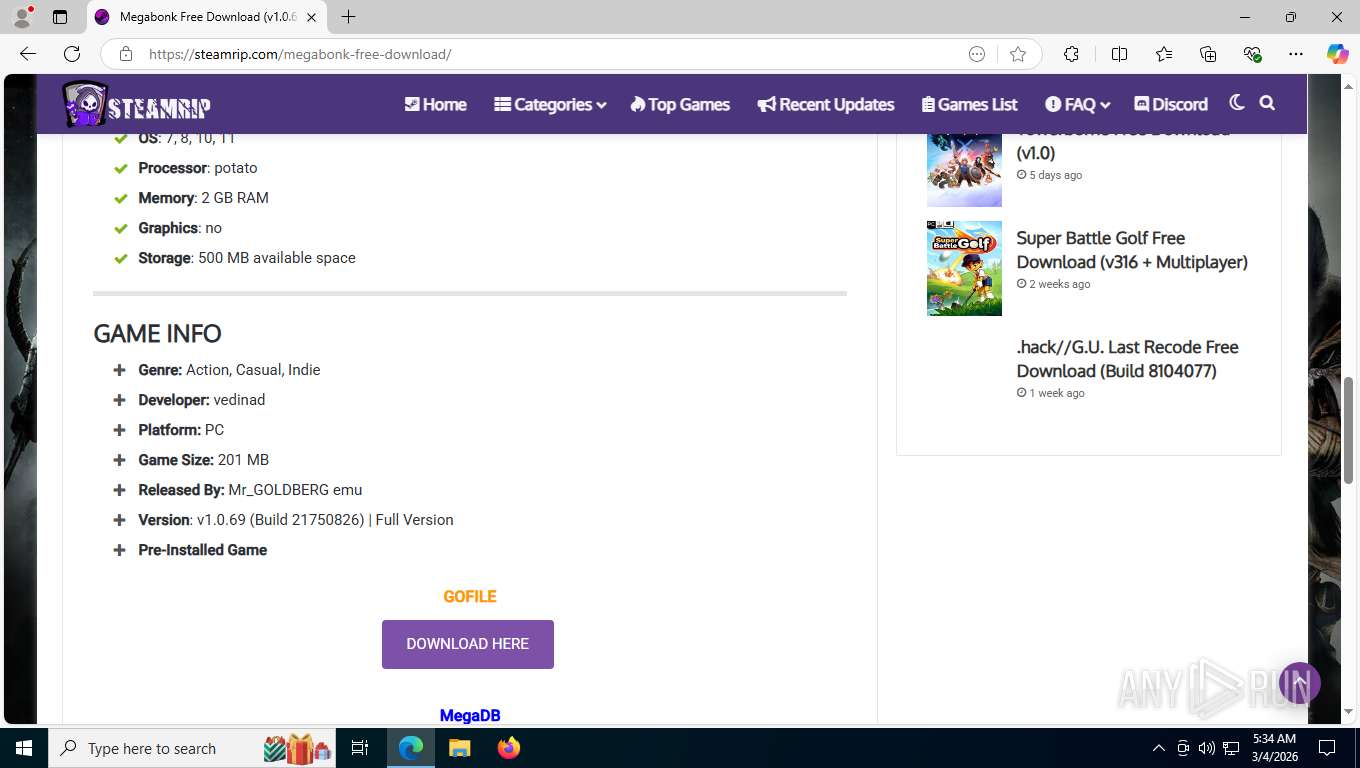Open a new browser tab
This screenshot has width=1360, height=768.
(x=348, y=17)
